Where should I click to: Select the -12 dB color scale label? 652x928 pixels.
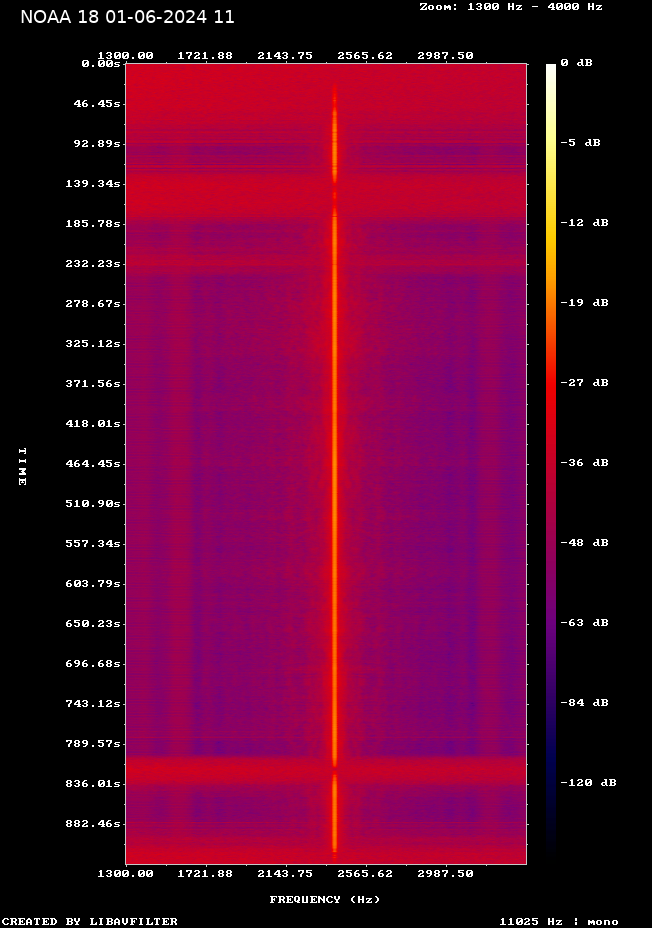(584, 223)
